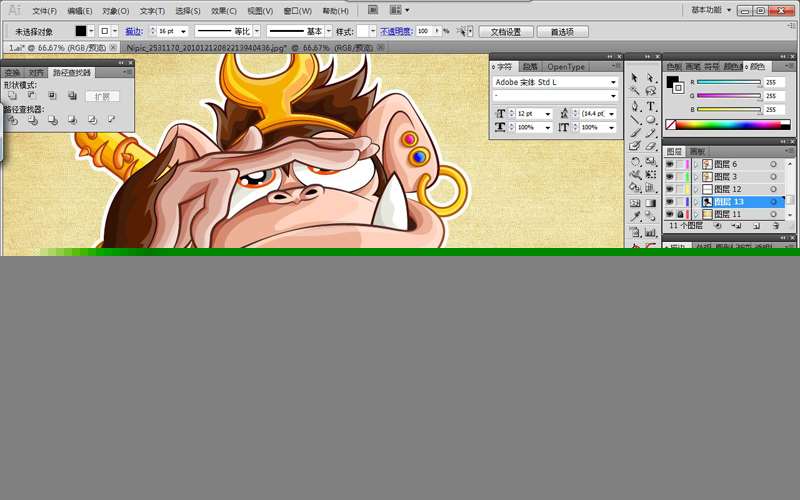Select the Eyedropper tool

(634, 216)
